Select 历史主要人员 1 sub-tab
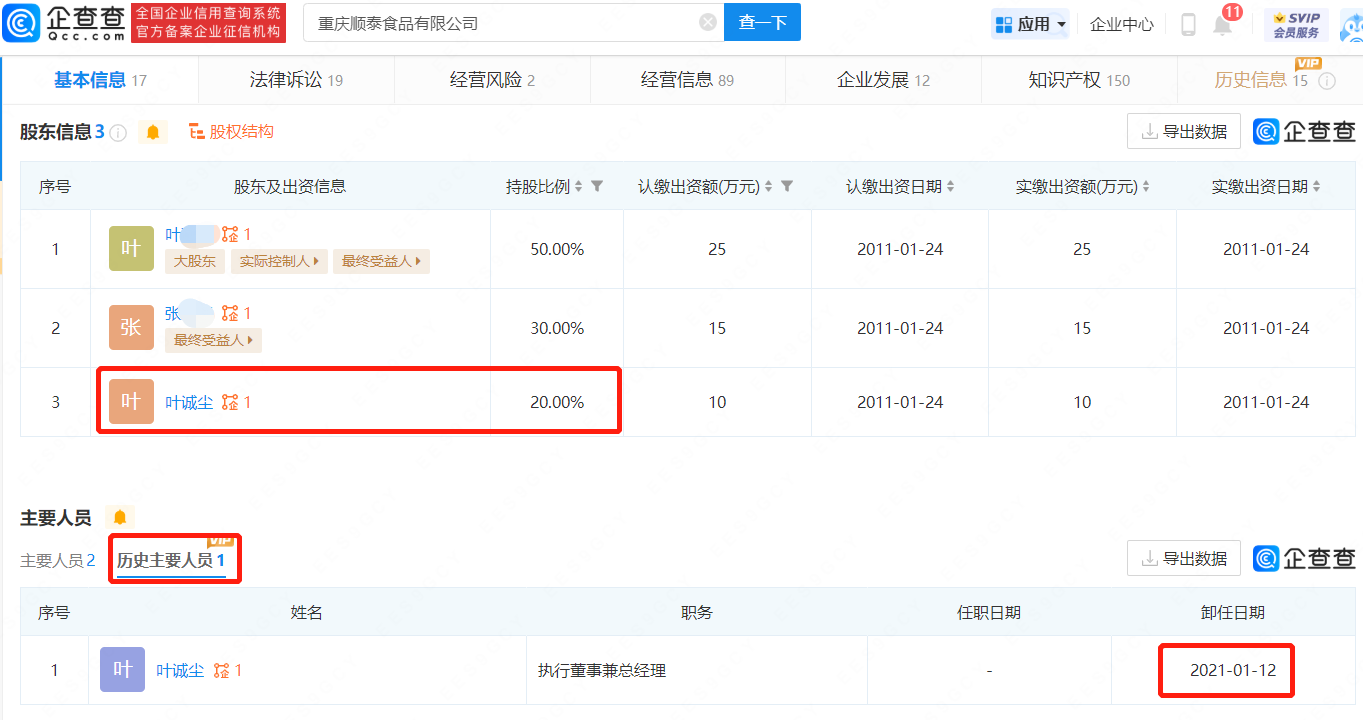This screenshot has width=1363, height=720. point(171,561)
